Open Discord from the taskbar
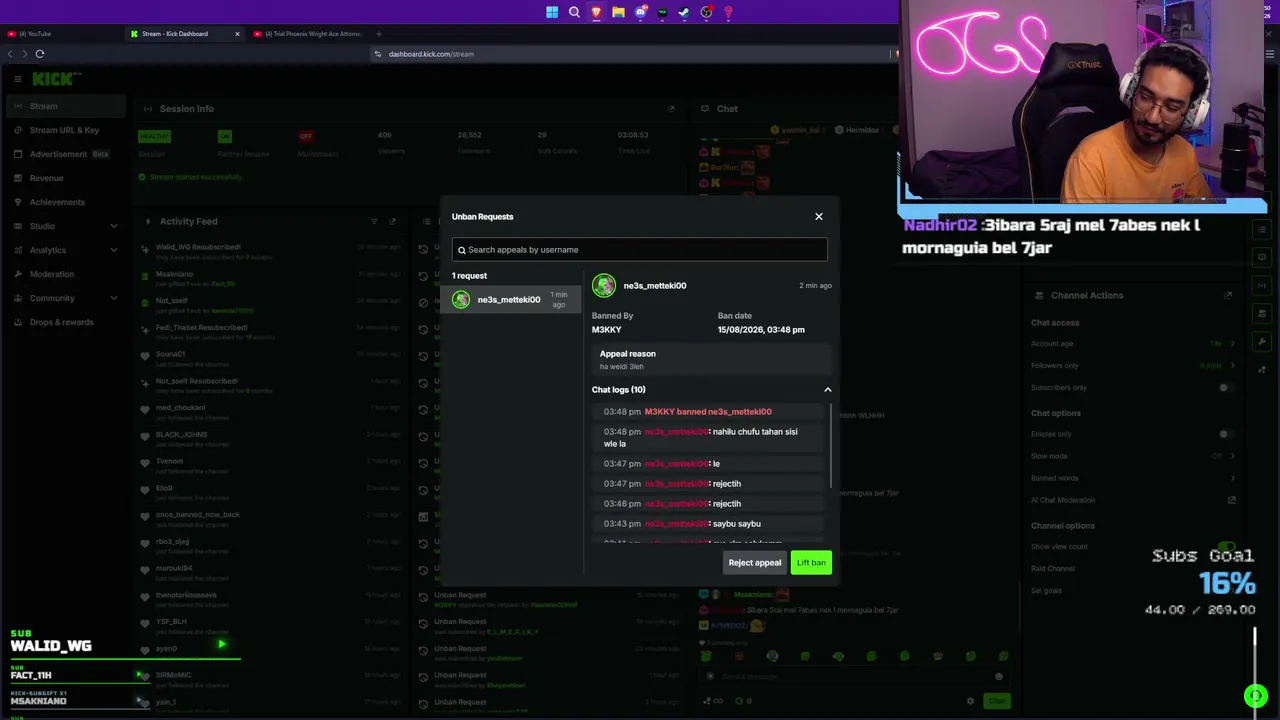Image resolution: width=1280 pixels, height=720 pixels. [x=640, y=12]
